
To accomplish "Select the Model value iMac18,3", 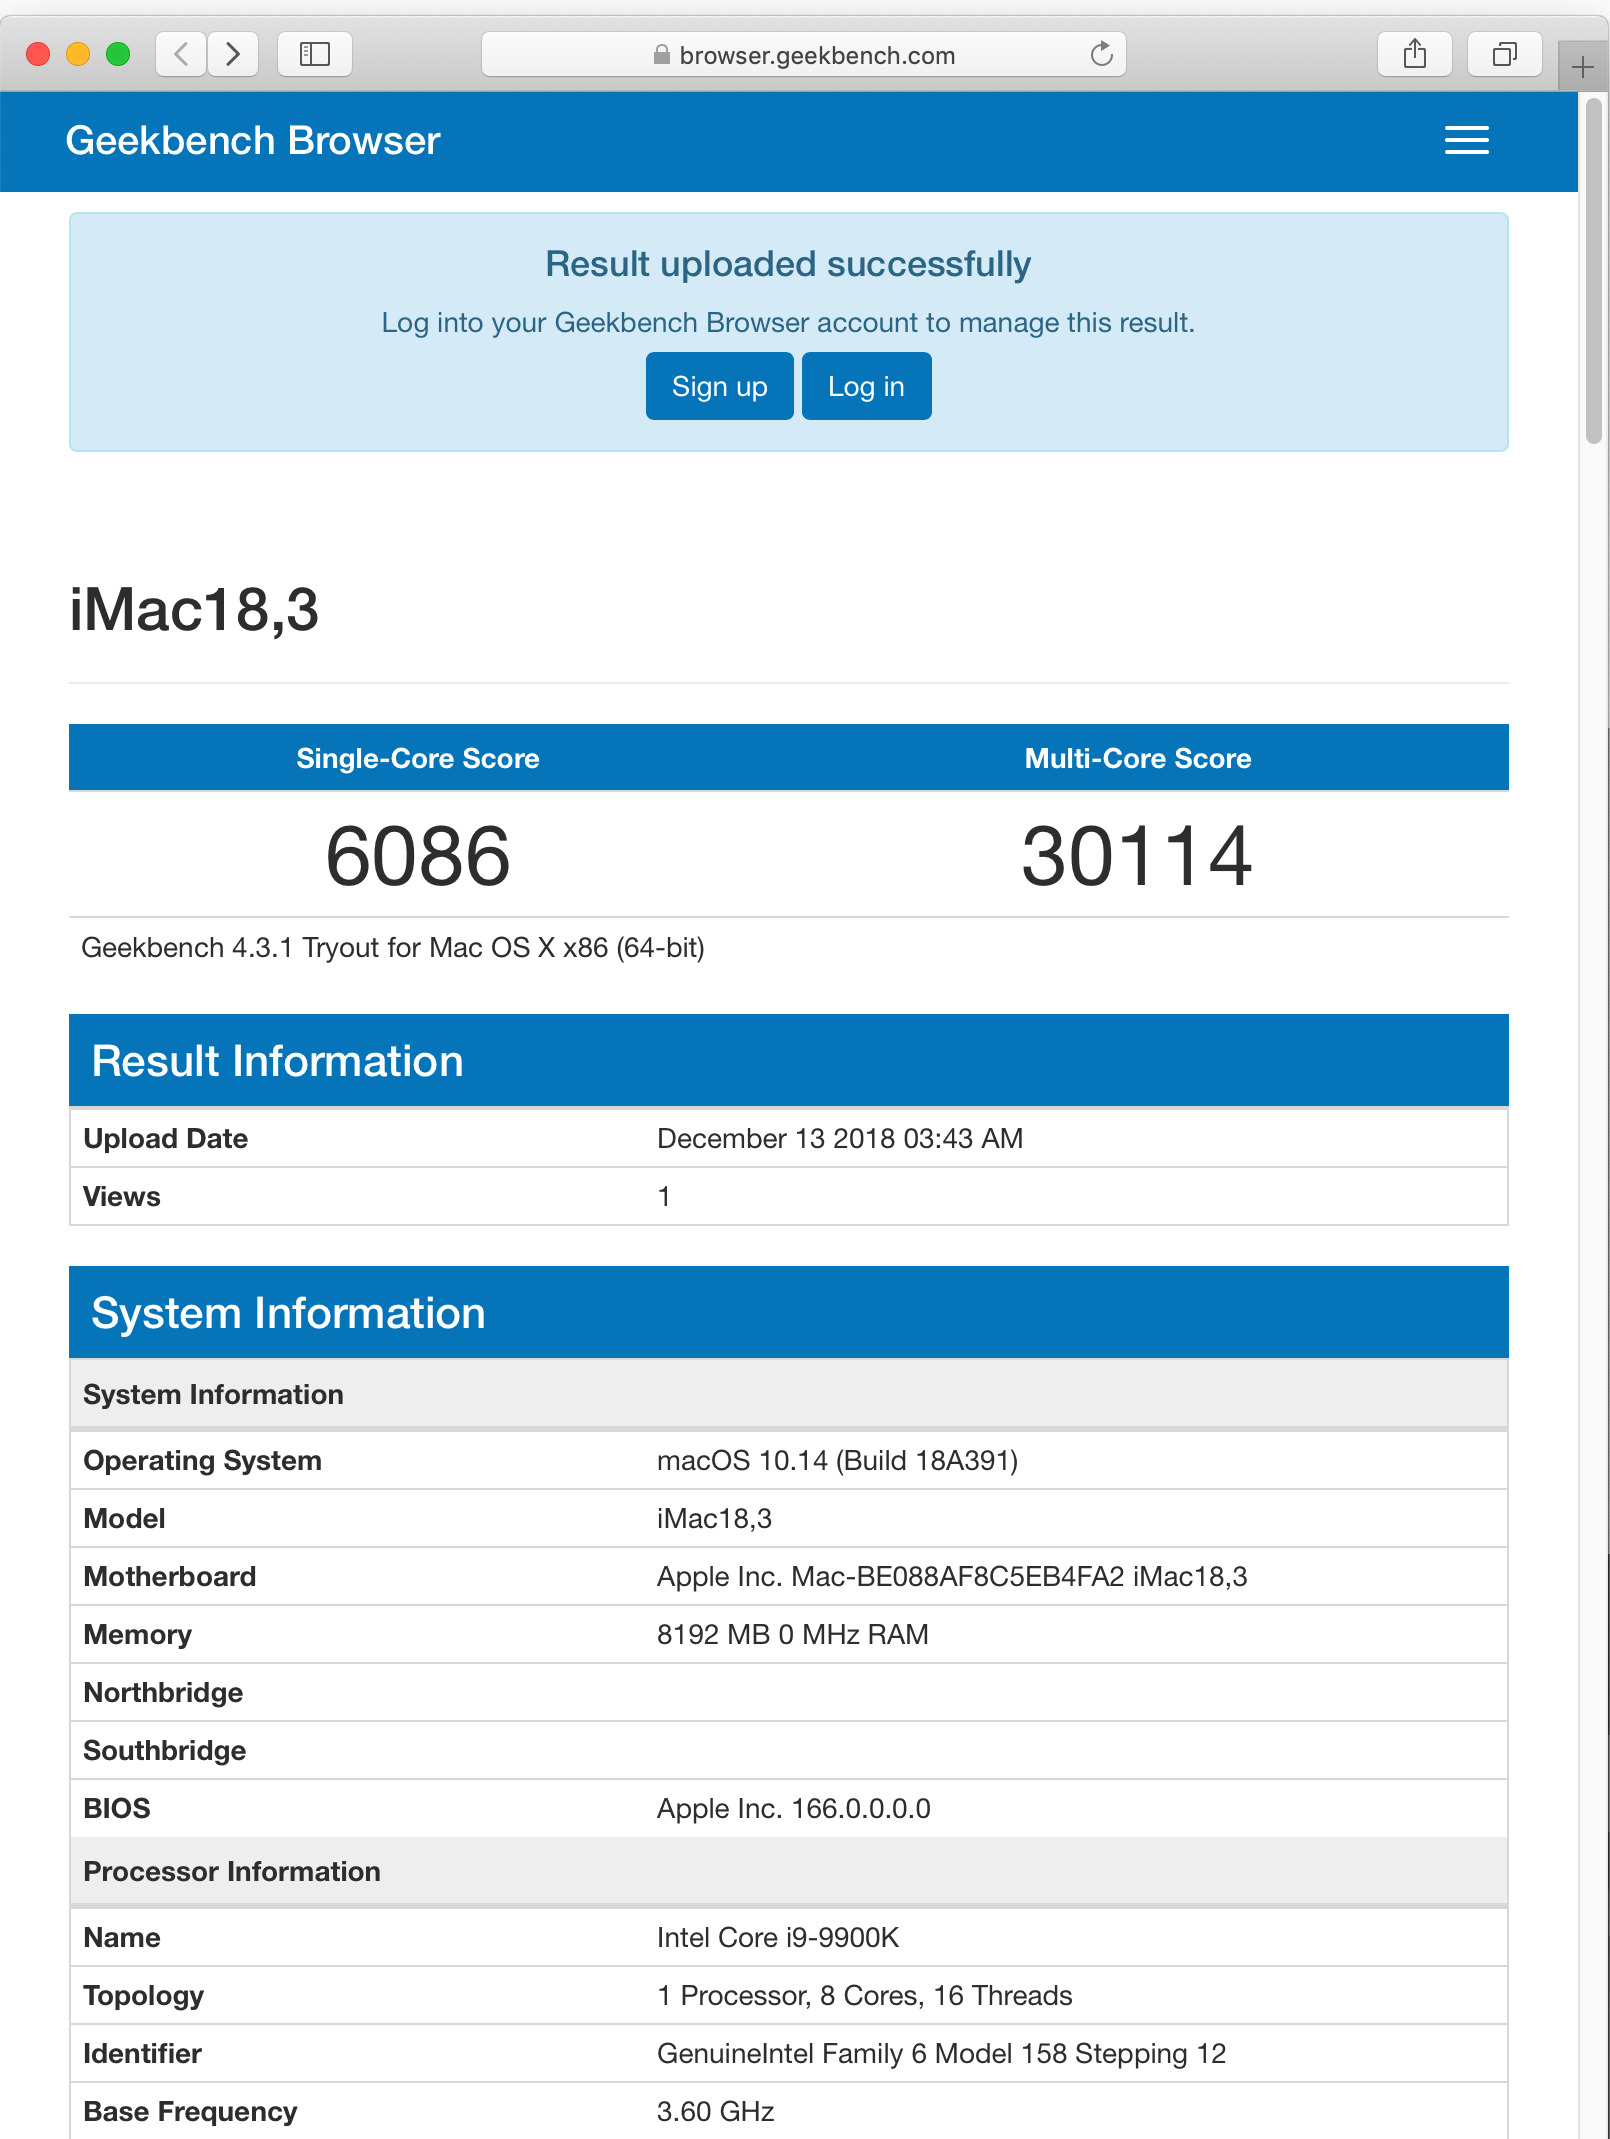I will click(x=714, y=1518).
